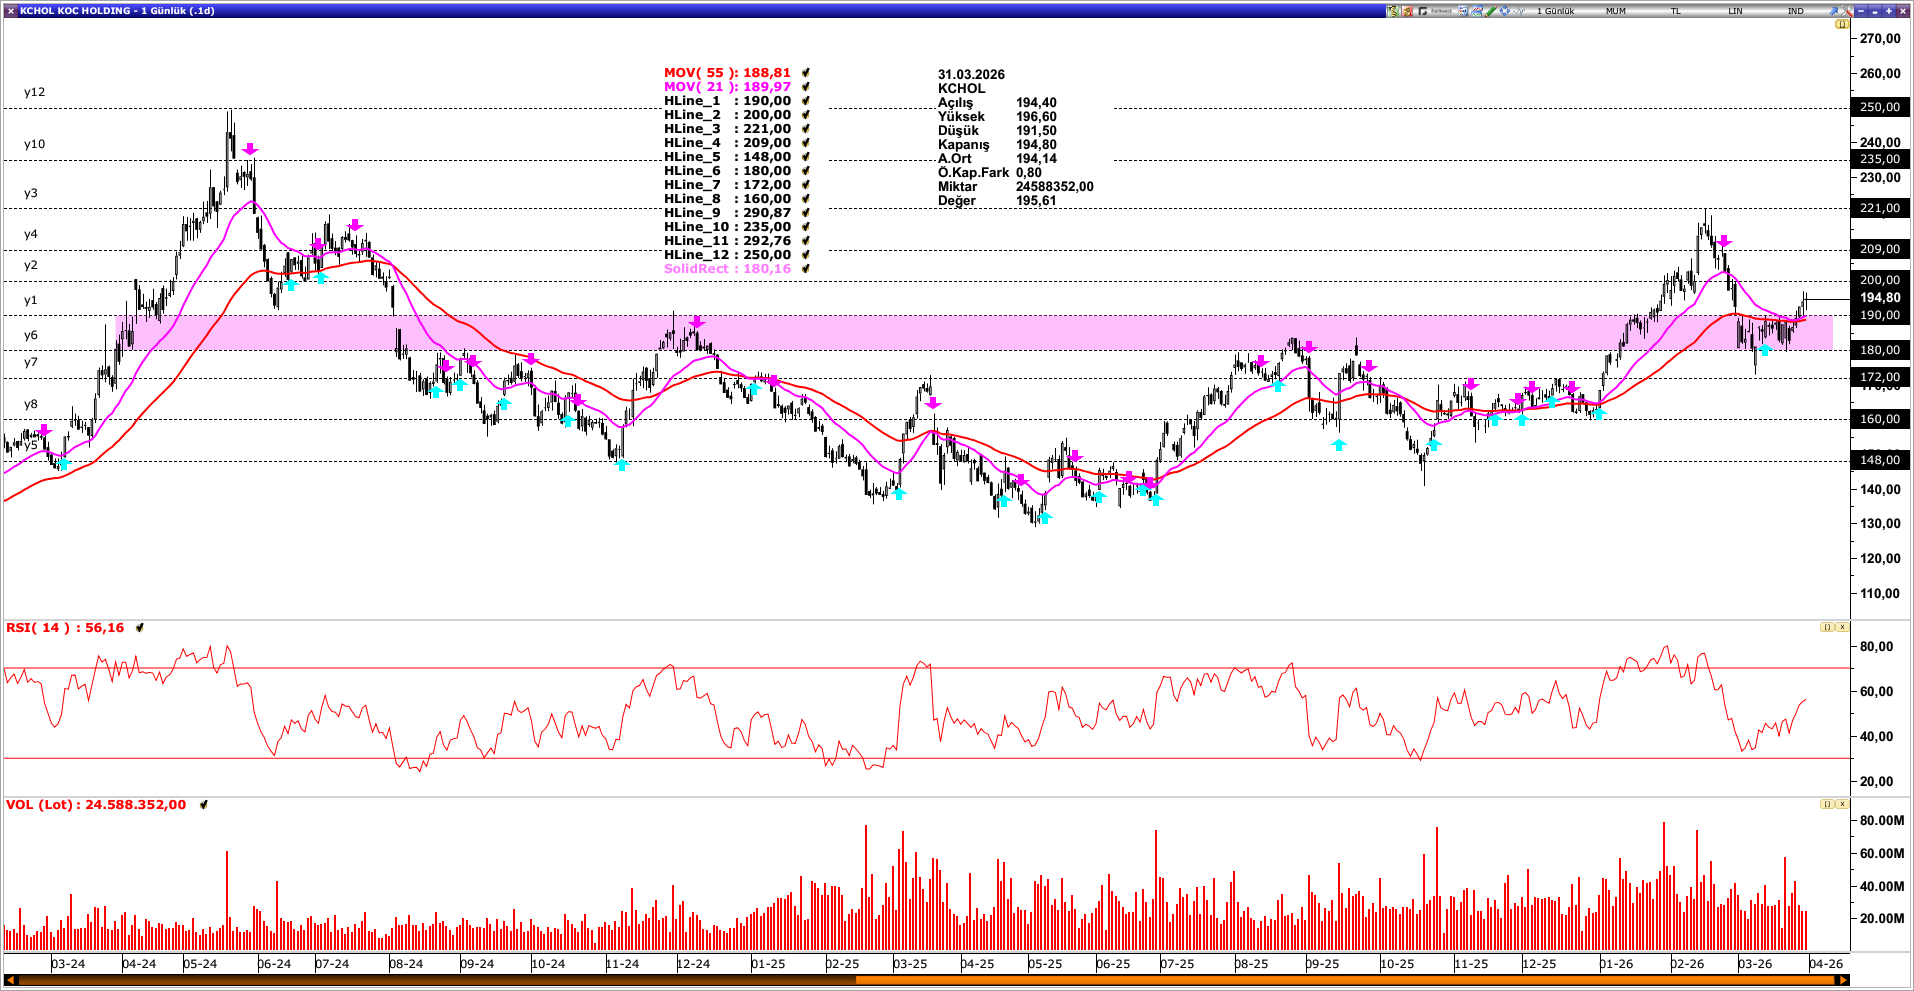The width and height of the screenshot is (1914, 991).
Task: Toggle the RSI(14) checkmark
Action: click(x=140, y=628)
